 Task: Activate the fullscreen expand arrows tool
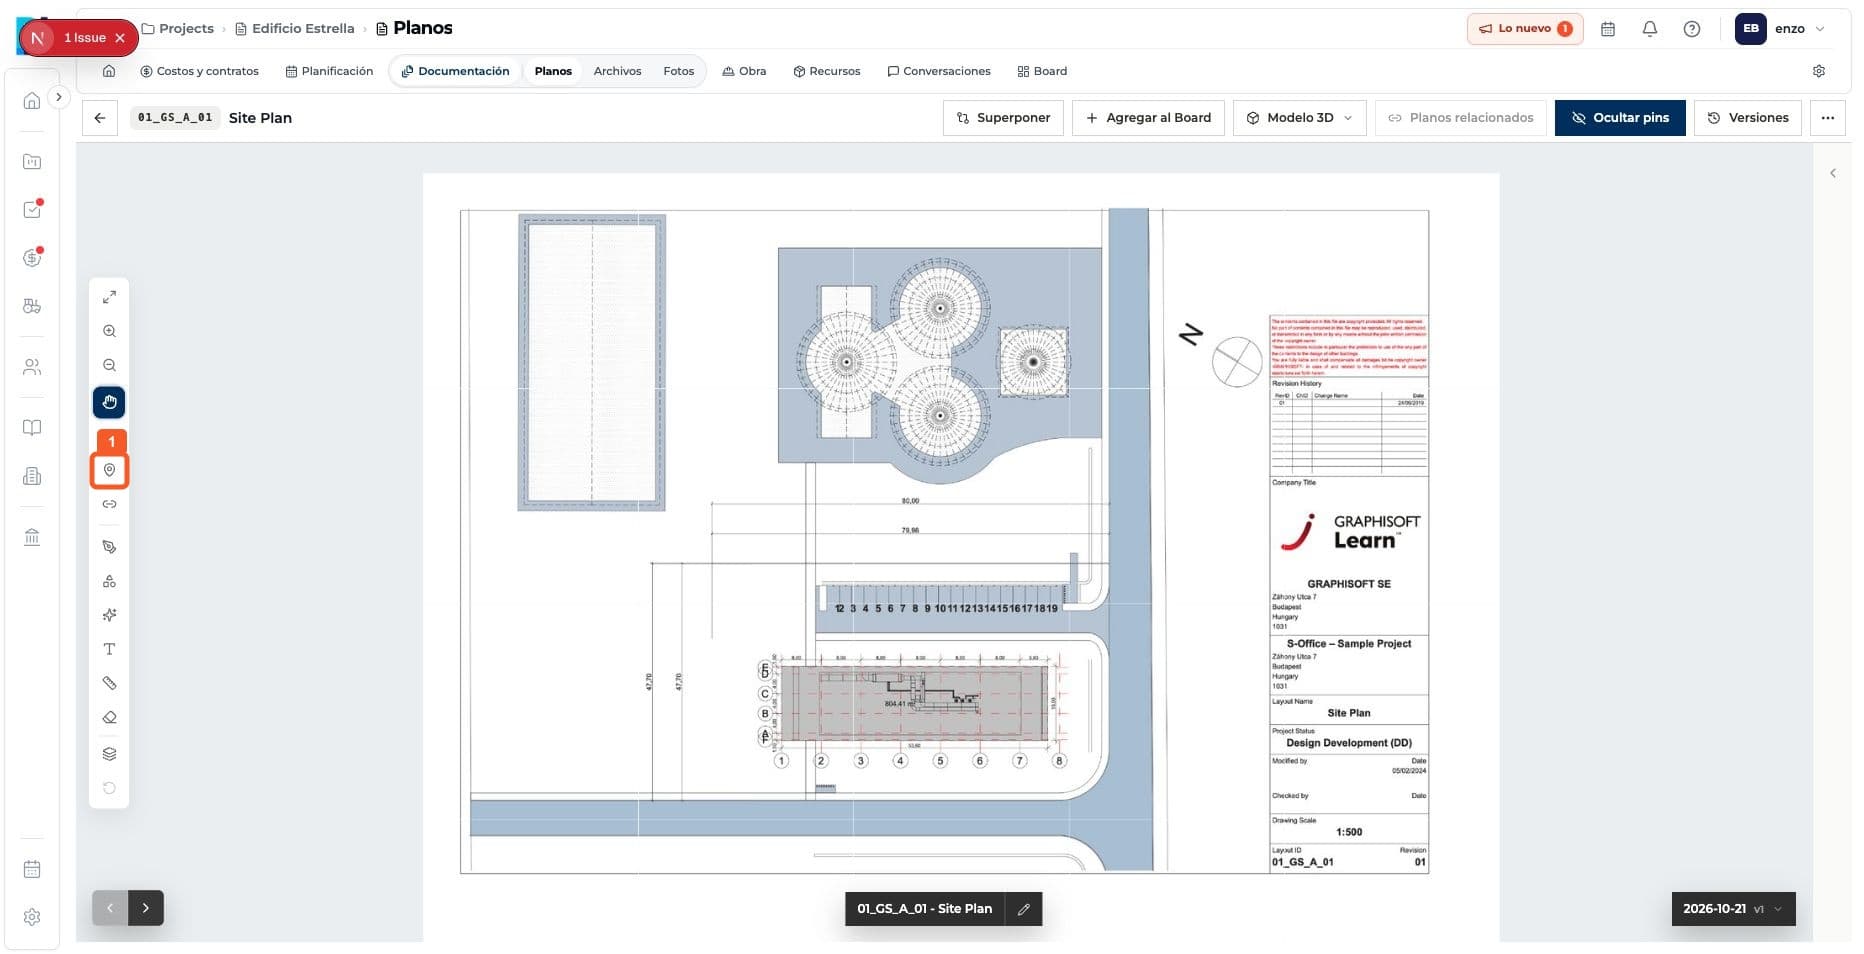coord(109,297)
